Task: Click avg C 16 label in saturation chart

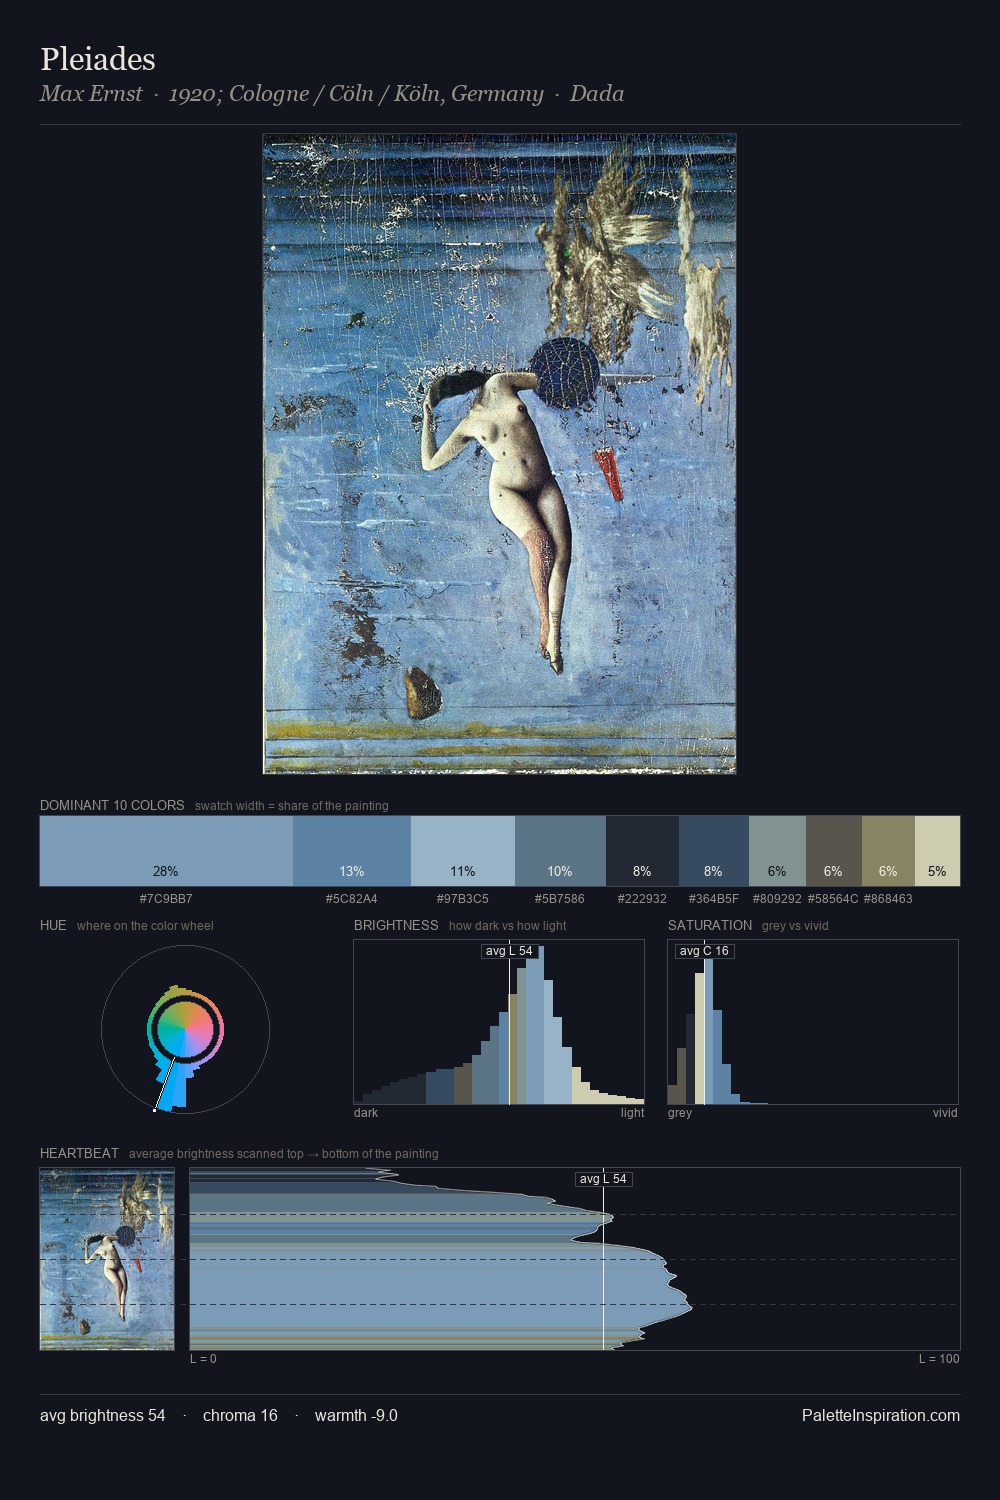Action: [x=704, y=951]
